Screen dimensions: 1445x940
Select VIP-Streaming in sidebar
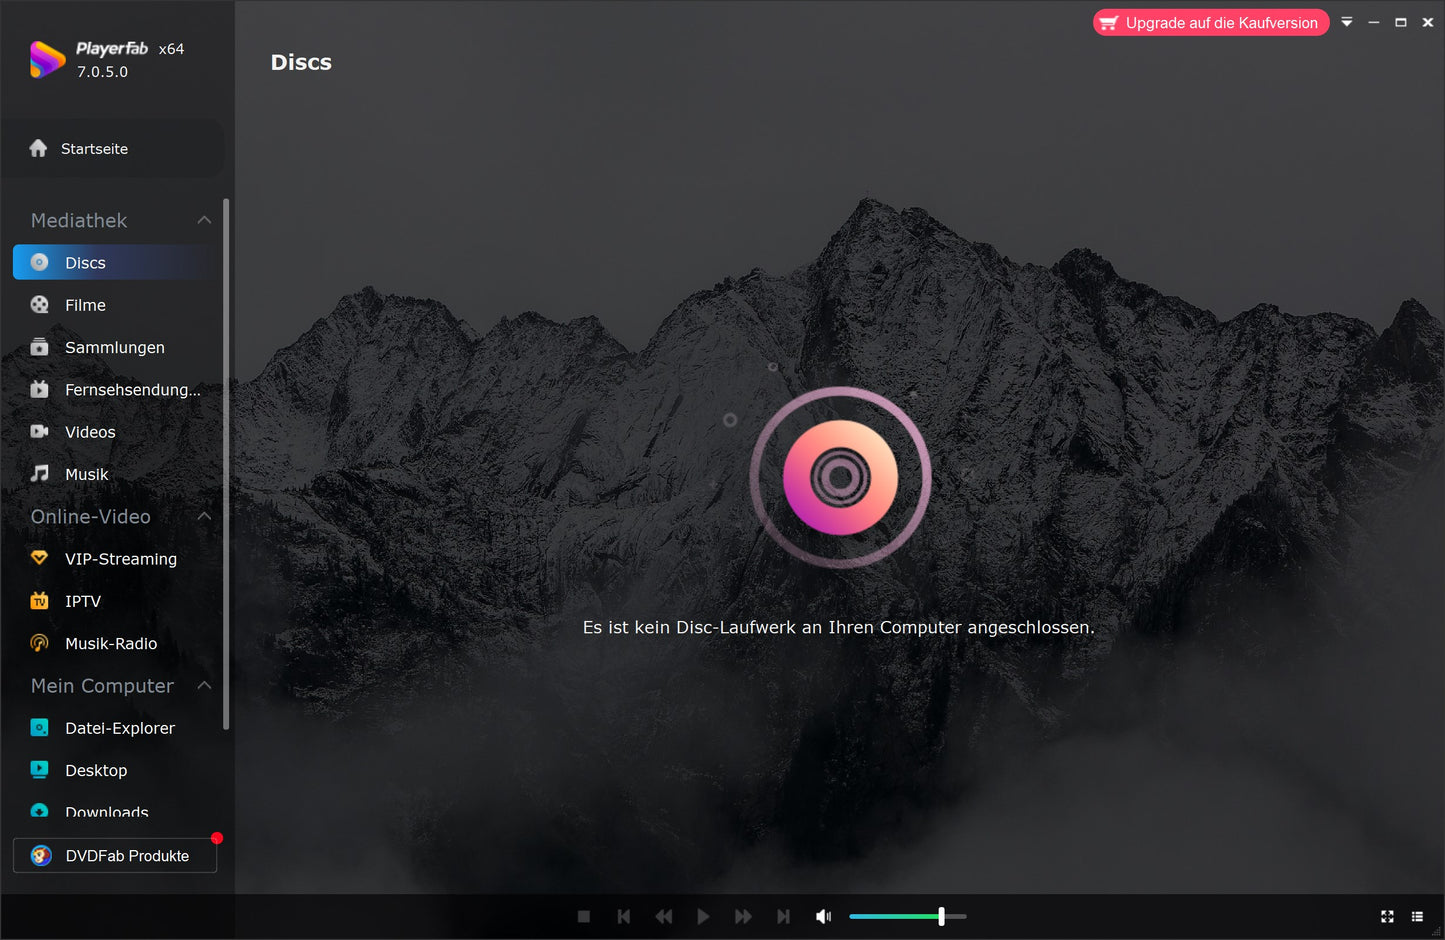point(120,559)
